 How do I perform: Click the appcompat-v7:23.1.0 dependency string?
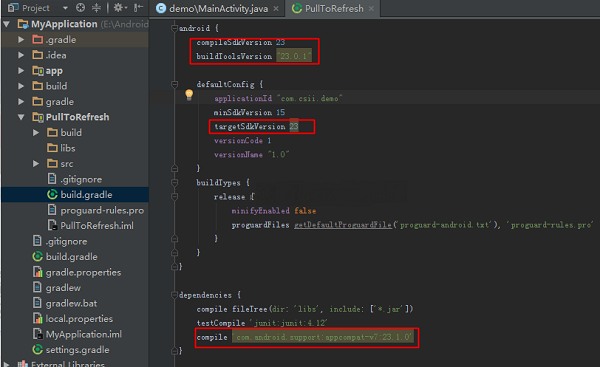click(323, 337)
